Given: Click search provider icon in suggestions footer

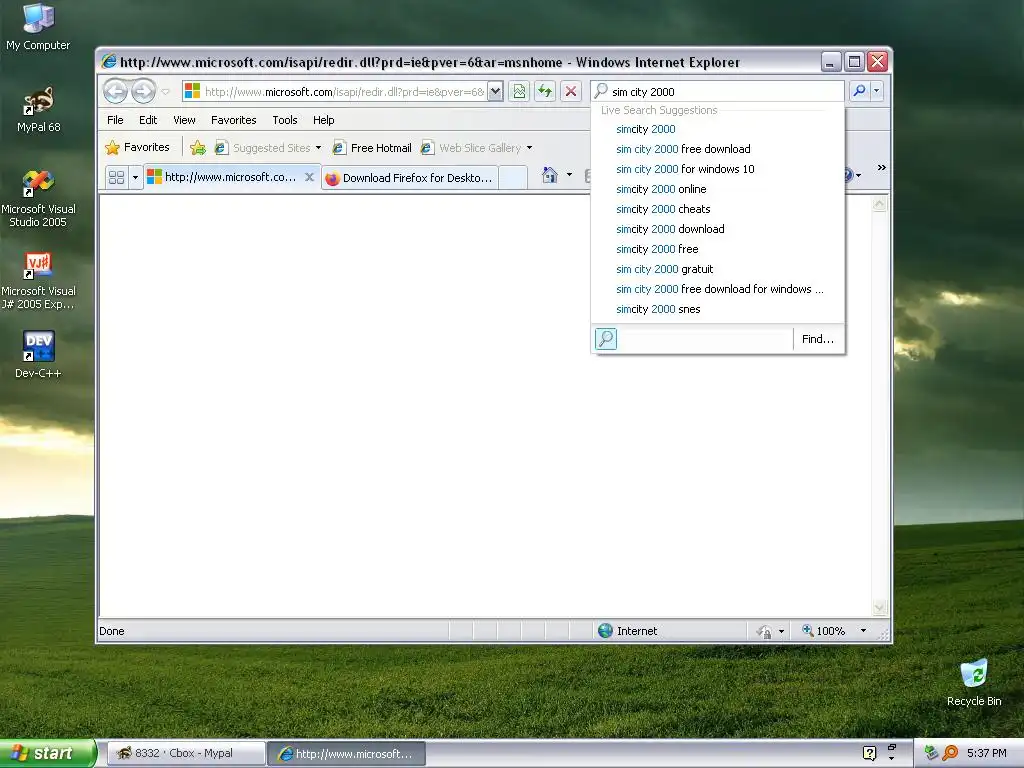Looking at the screenshot, I should coord(606,339).
